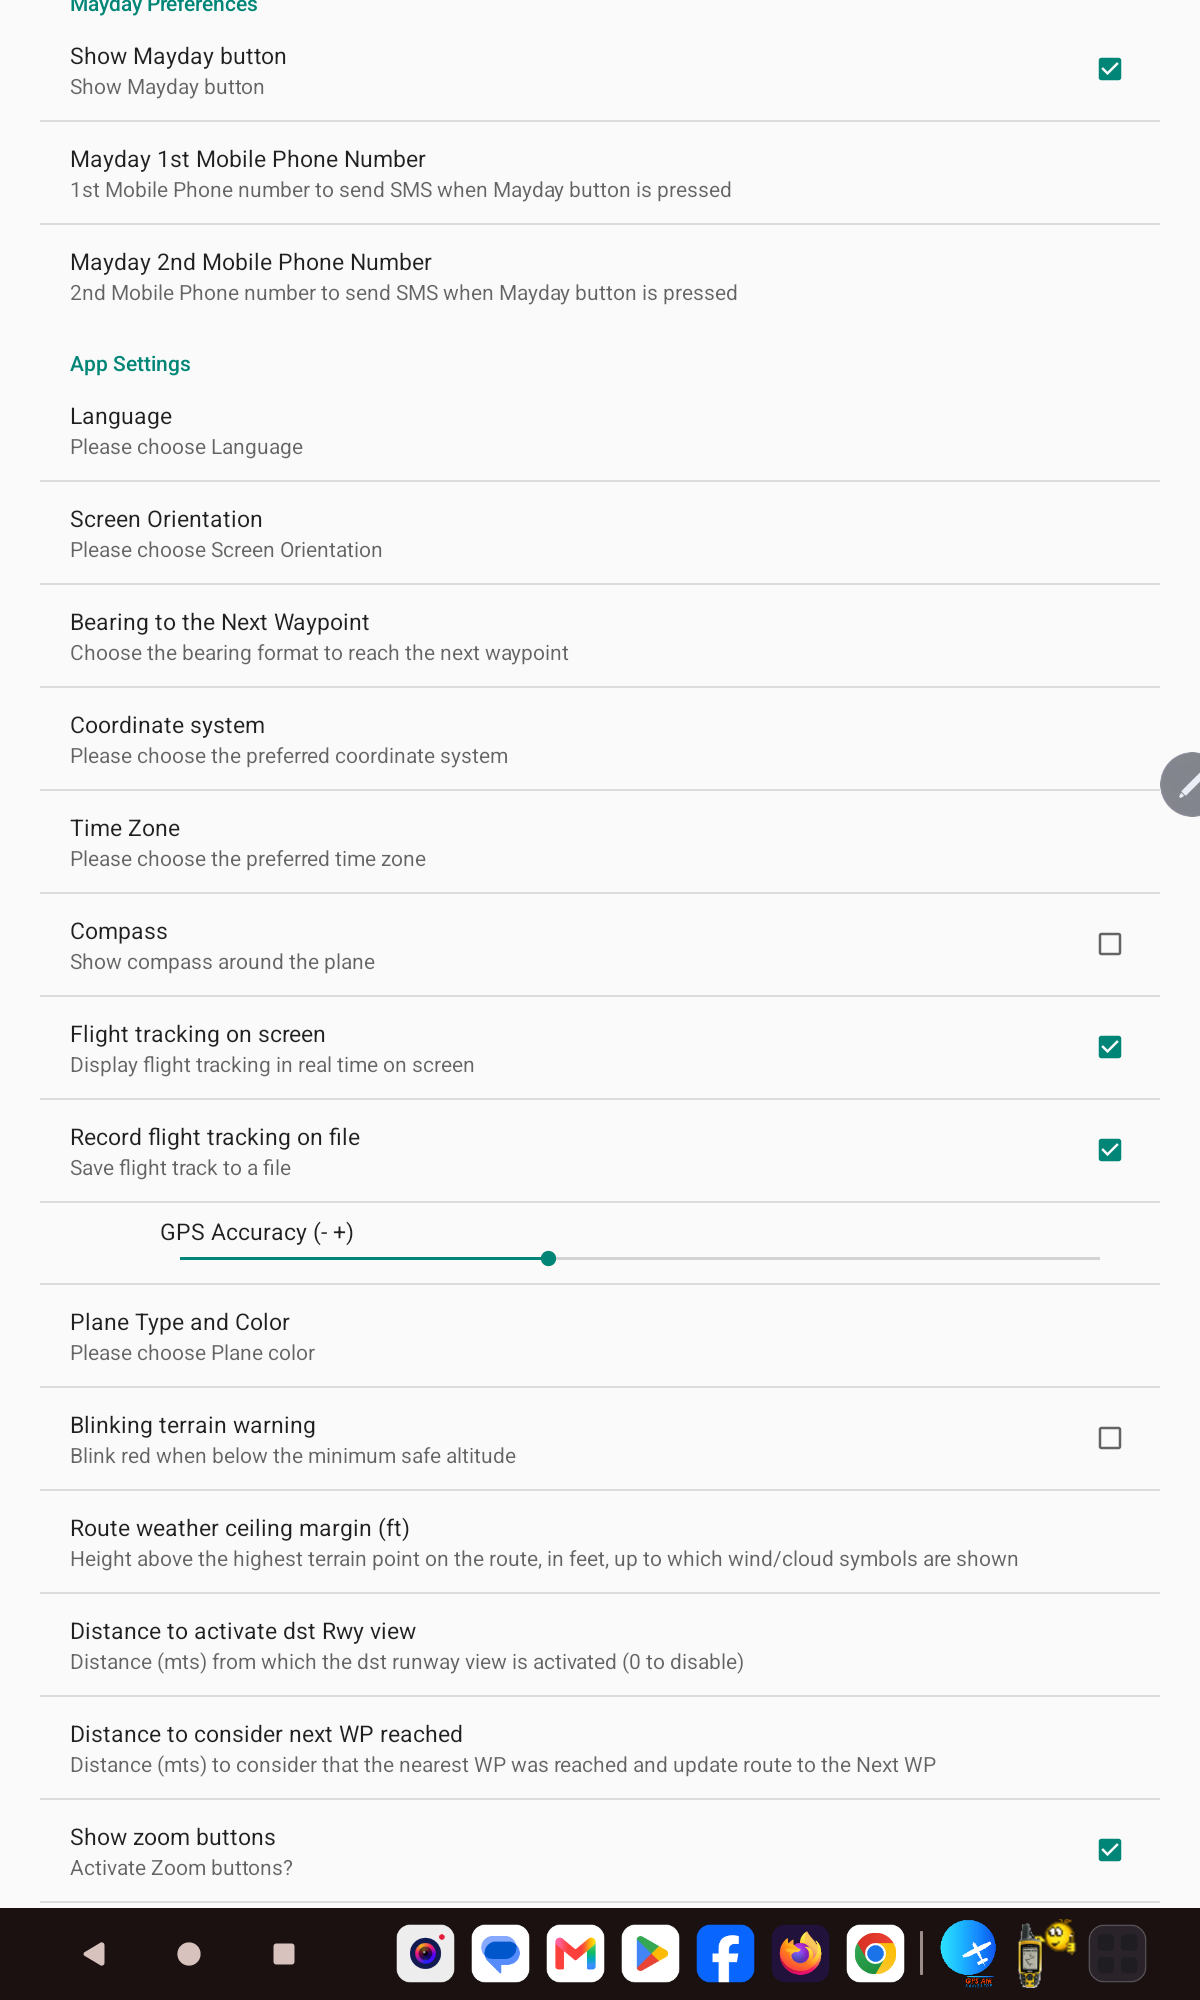The width and height of the screenshot is (1200, 2000).
Task: Enable Blinking terrain warning checkbox
Action: point(1110,1438)
